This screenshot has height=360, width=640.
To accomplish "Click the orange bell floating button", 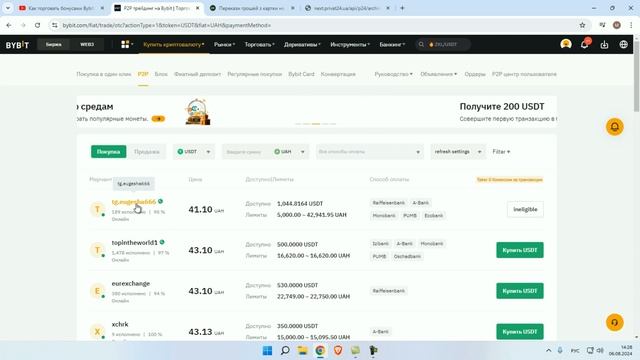I will [x=614, y=127].
